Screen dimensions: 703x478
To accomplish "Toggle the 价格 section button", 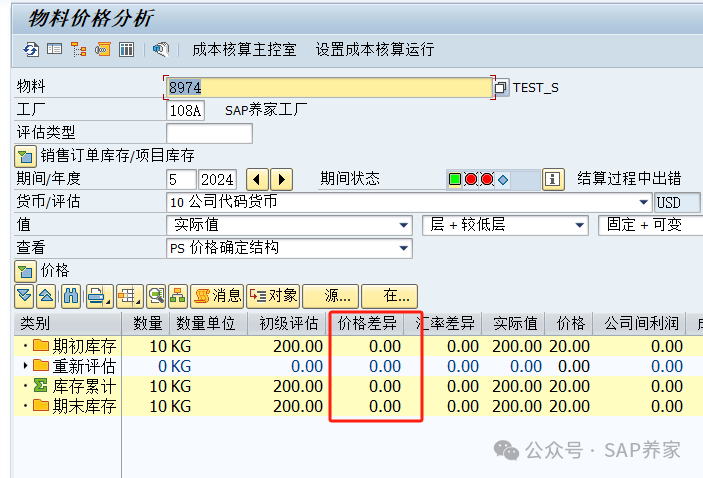I will pyautogui.click(x=25, y=272).
